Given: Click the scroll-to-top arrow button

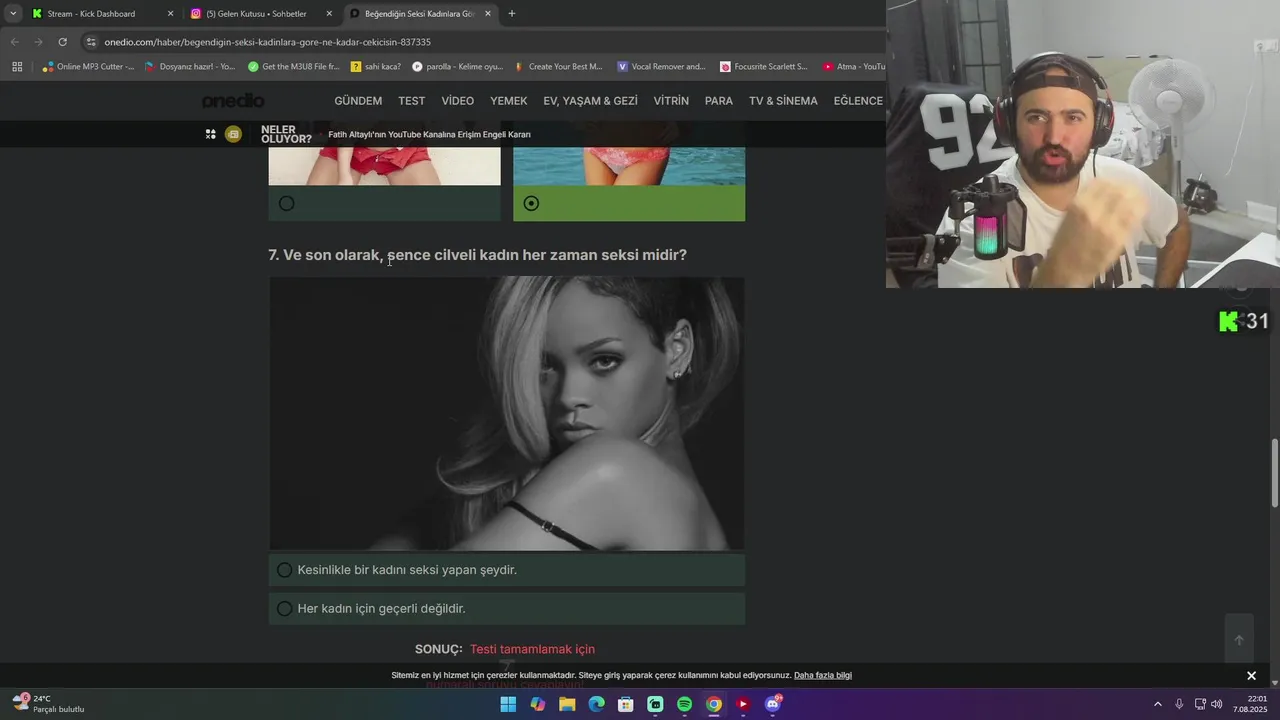Looking at the screenshot, I should click(1239, 639).
